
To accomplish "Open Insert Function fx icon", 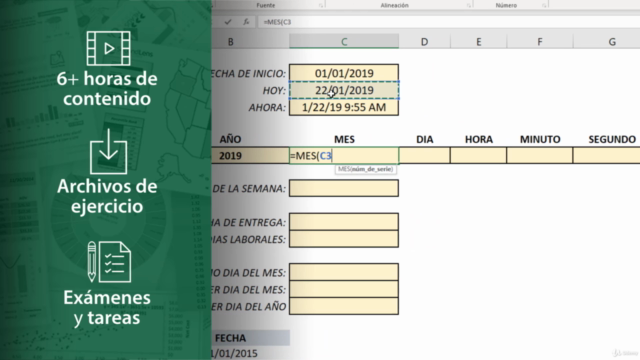I will [246, 22].
